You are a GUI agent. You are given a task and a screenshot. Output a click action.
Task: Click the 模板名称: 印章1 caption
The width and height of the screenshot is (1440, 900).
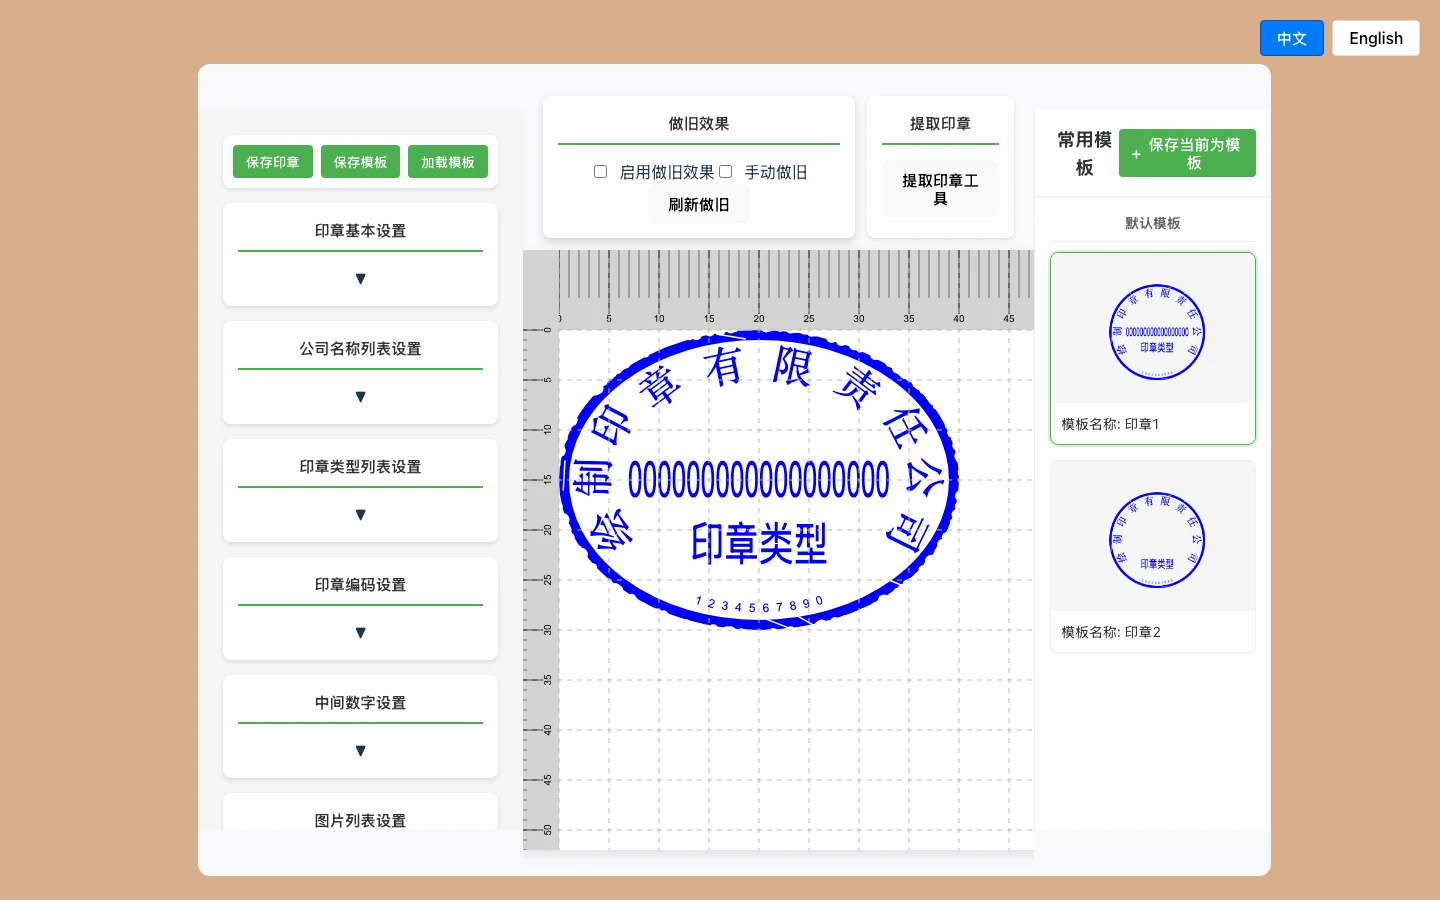pos(1110,424)
